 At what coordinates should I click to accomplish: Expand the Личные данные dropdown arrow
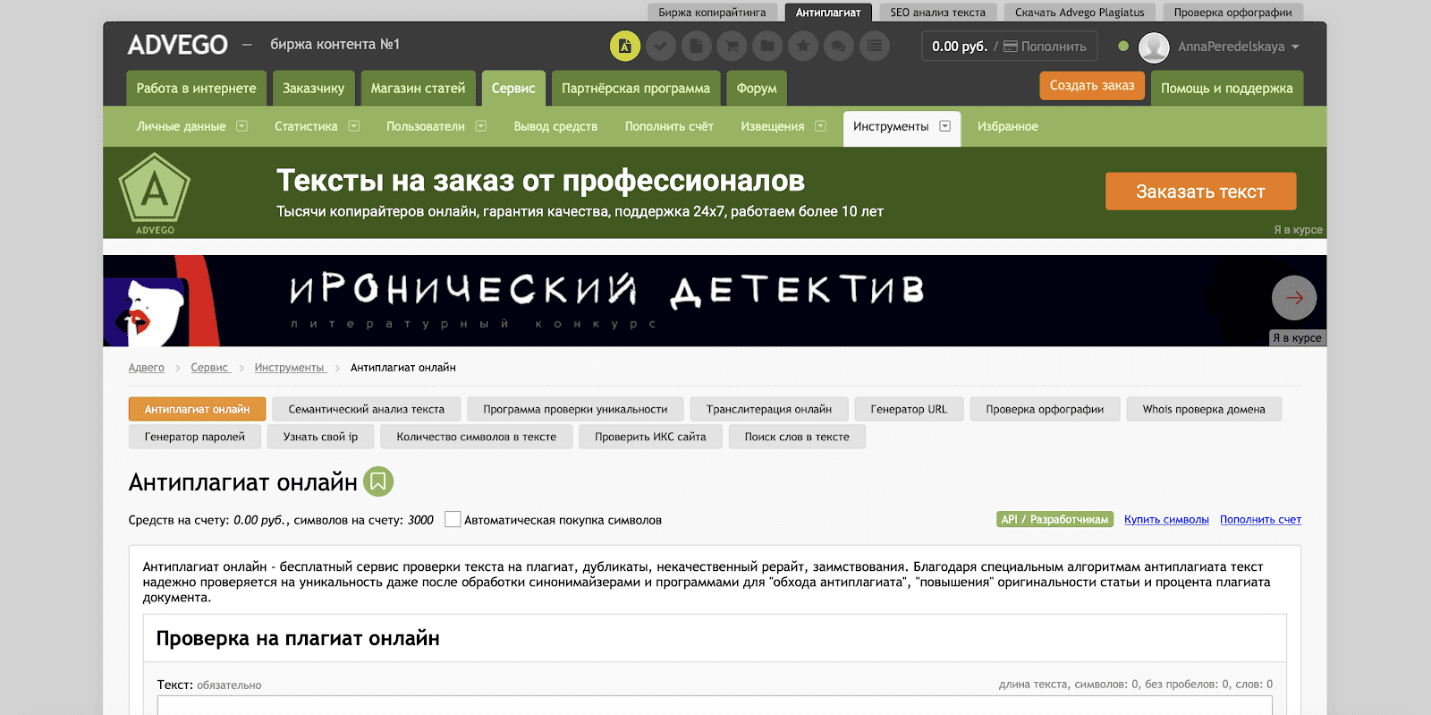click(243, 127)
